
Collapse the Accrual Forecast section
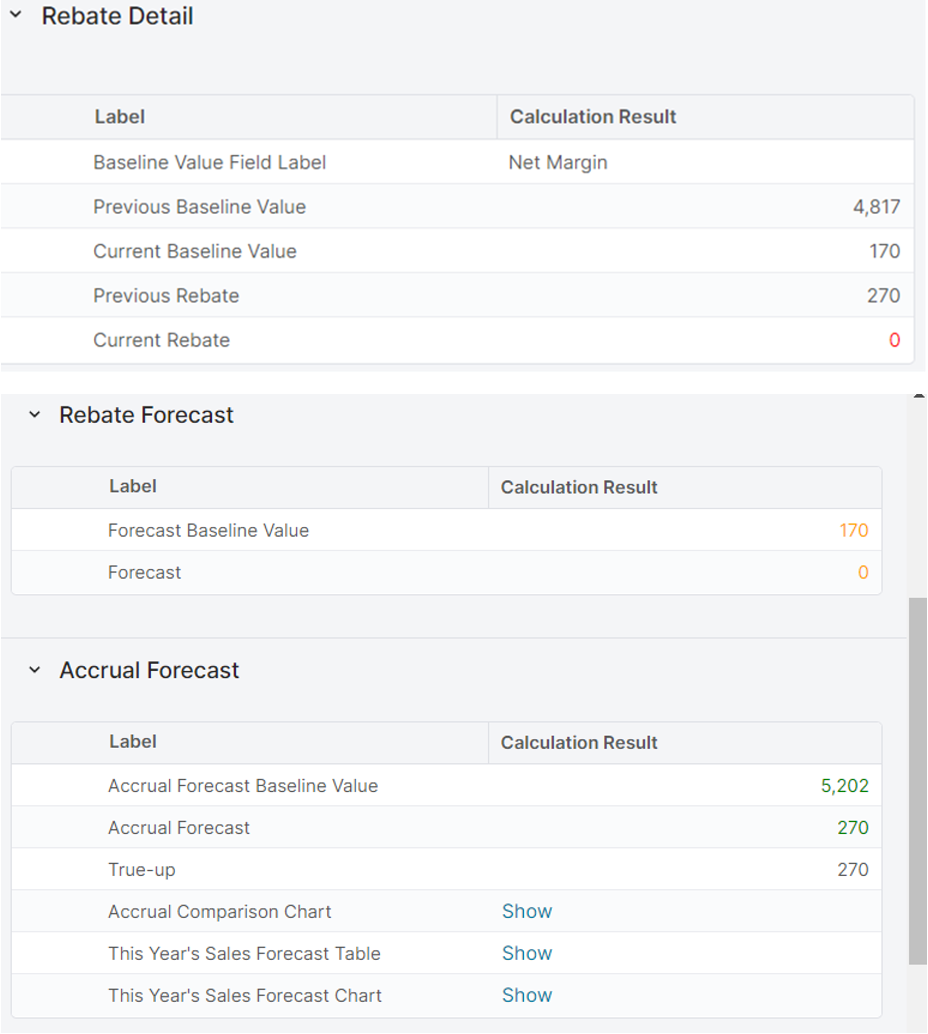pyautogui.click(x=35, y=670)
